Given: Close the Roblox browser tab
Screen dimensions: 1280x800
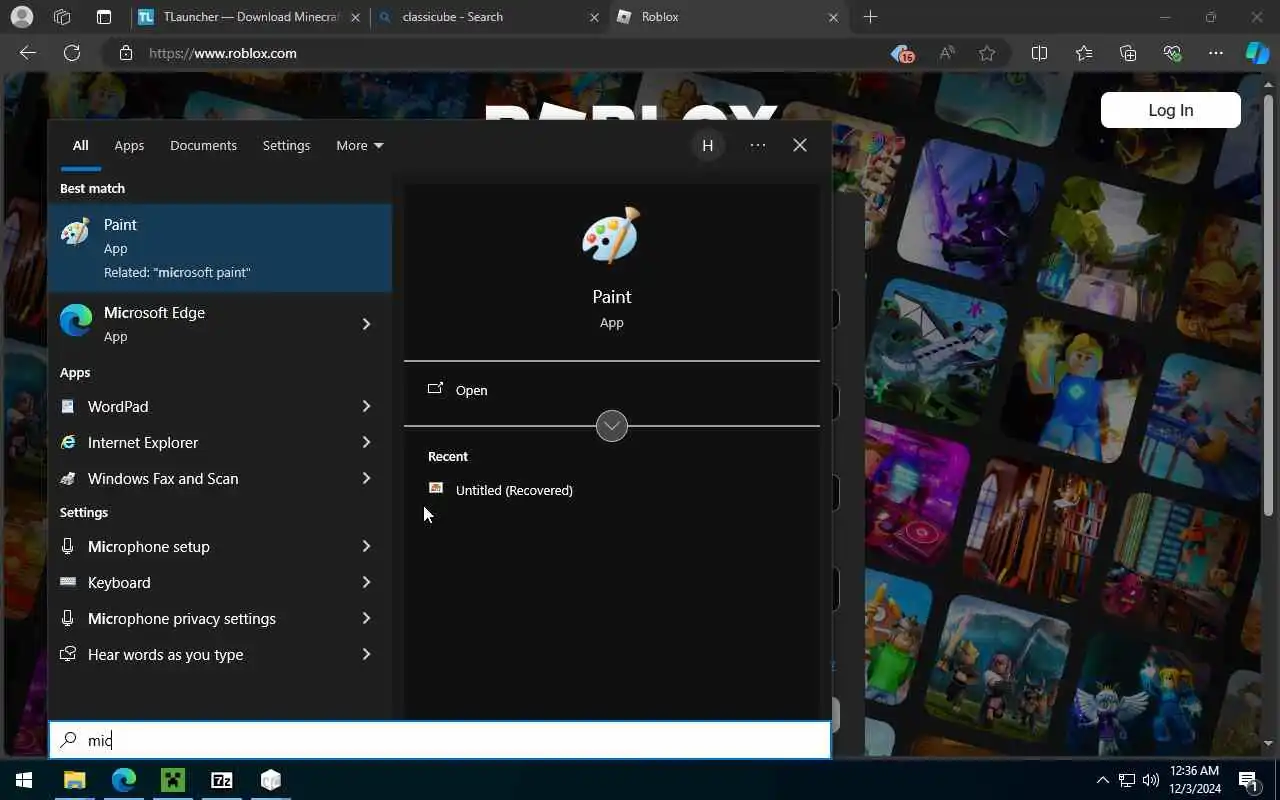Looking at the screenshot, I should (x=834, y=17).
